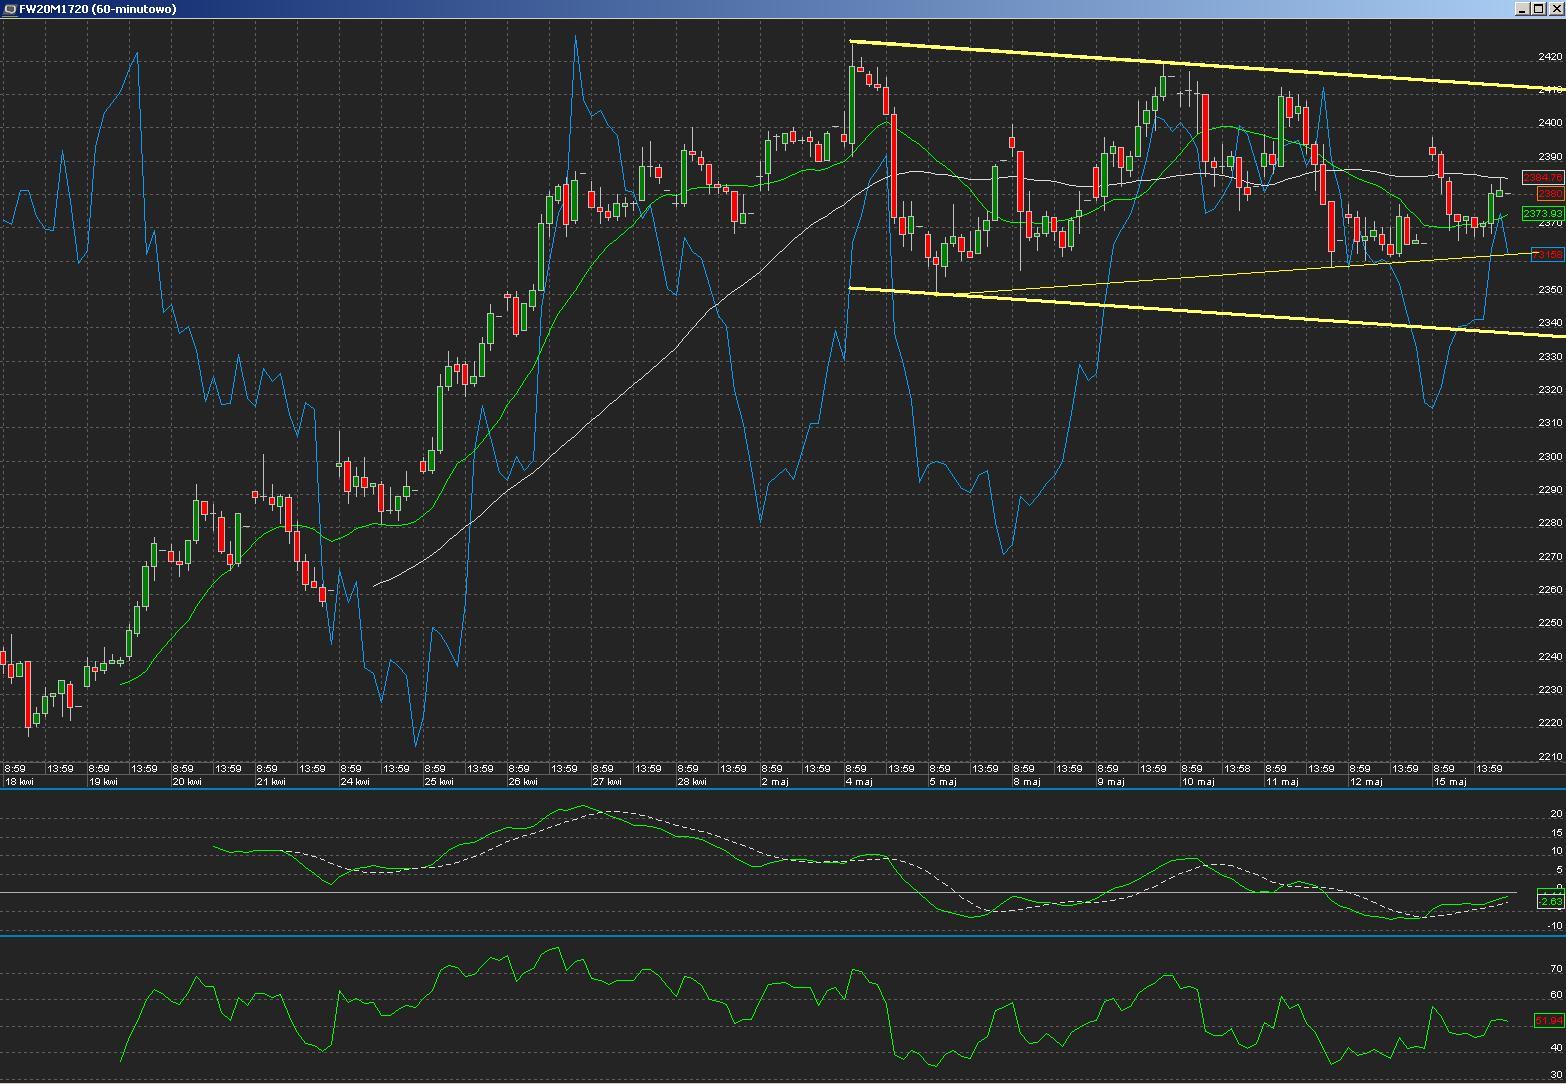Image resolution: width=1566 pixels, height=1084 pixels.
Task: Click the 2420 level on price axis
Action: pyautogui.click(x=1550, y=57)
